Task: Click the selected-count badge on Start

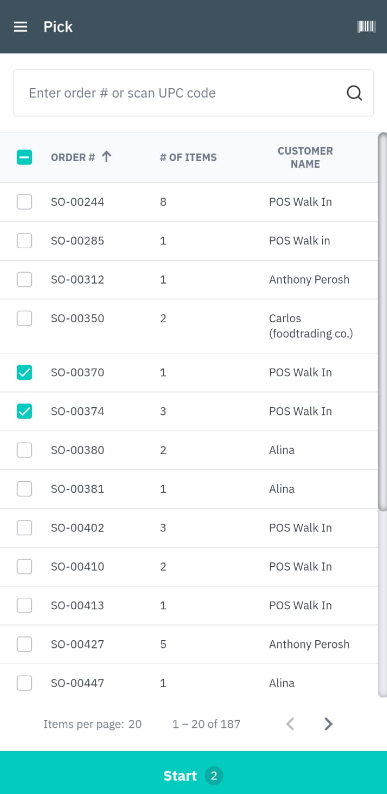Action: tap(214, 776)
